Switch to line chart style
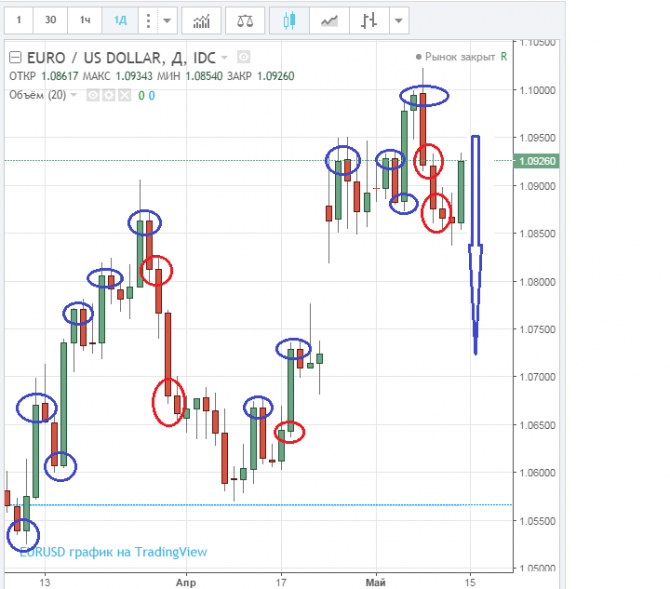Viewport: 670px width, 589px height. click(329, 20)
